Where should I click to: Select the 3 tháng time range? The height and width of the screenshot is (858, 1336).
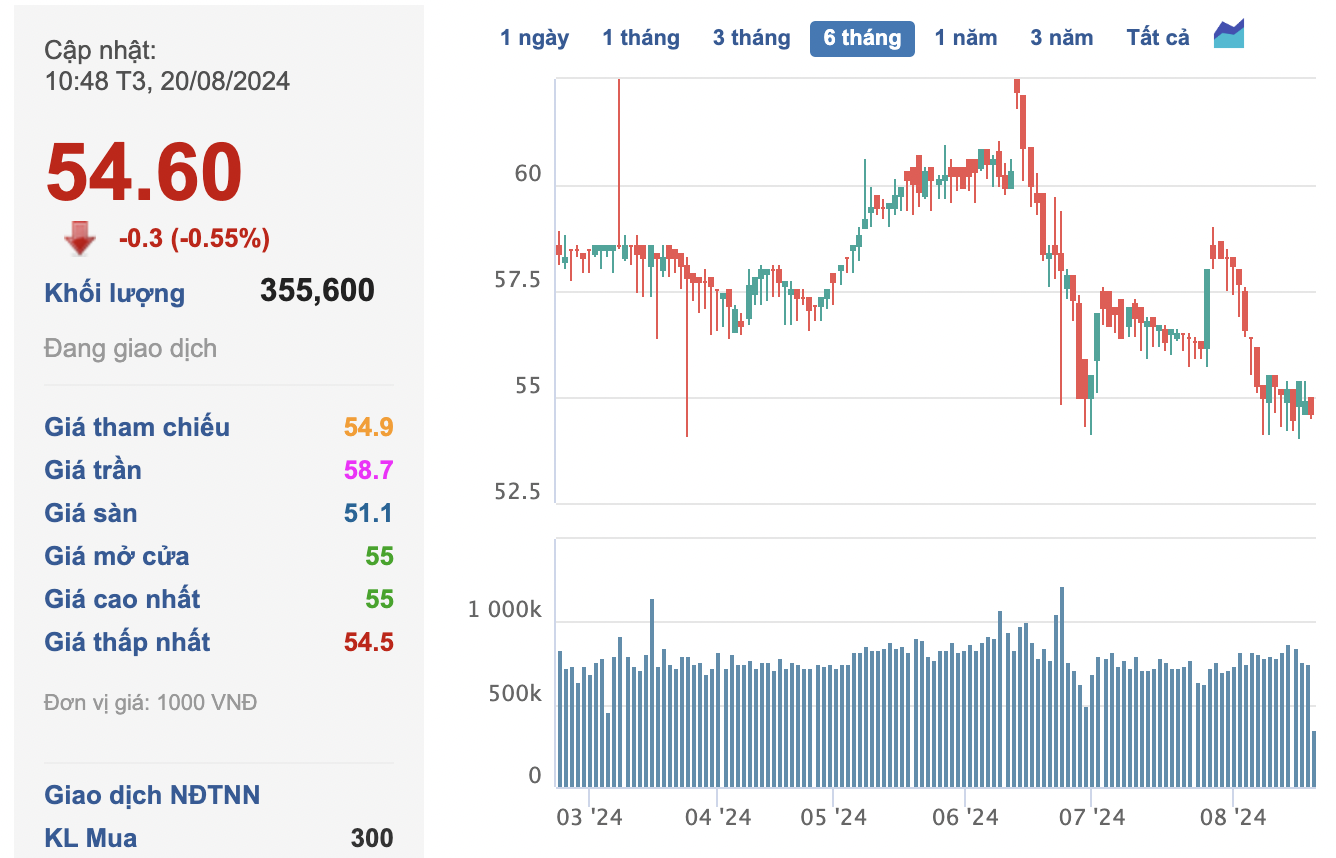[x=751, y=38]
